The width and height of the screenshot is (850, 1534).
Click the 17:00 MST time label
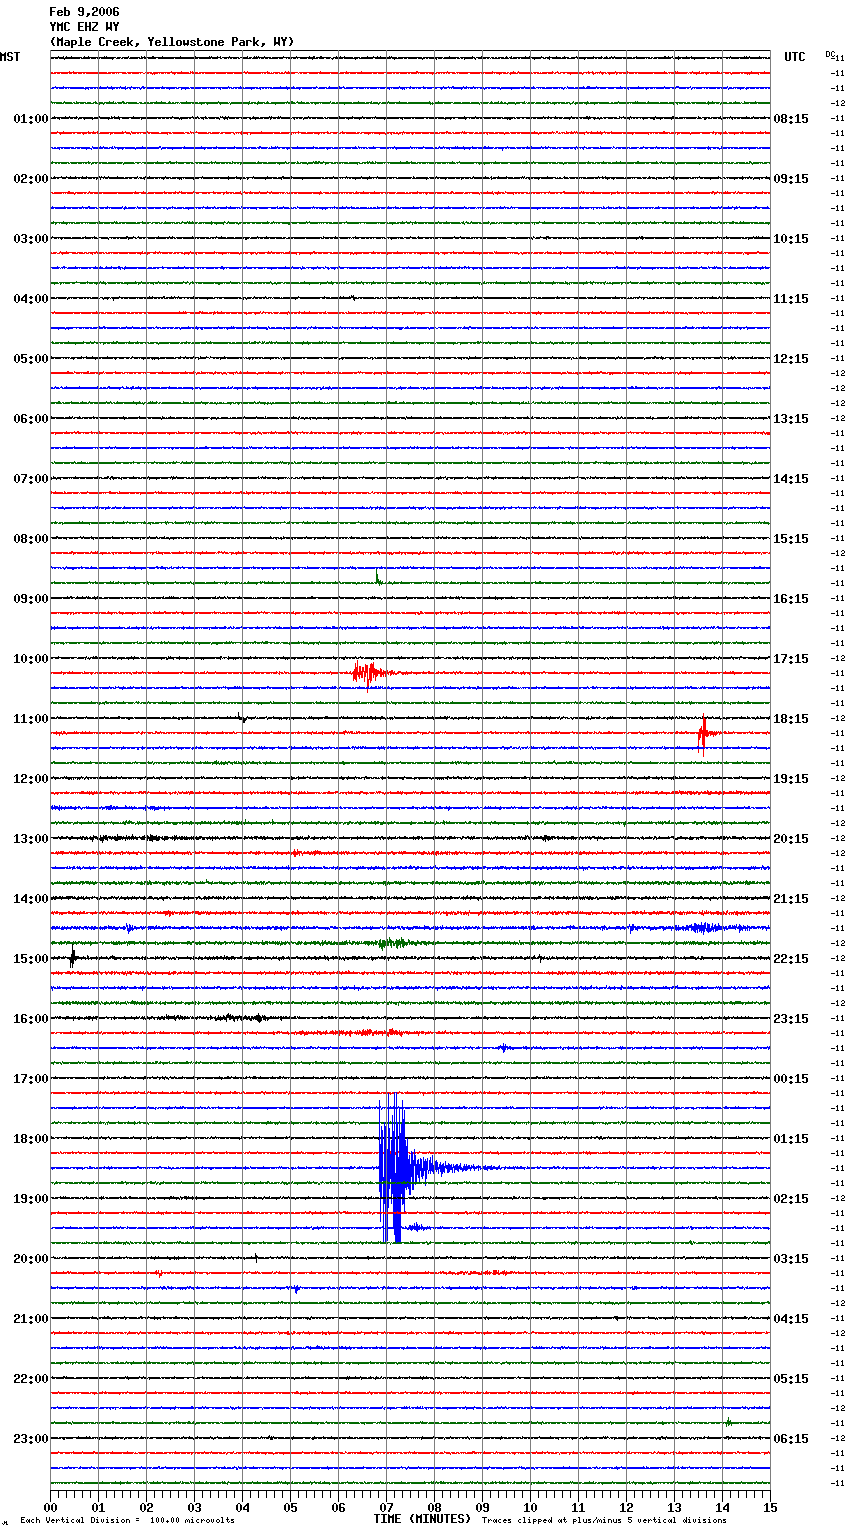coord(30,1079)
